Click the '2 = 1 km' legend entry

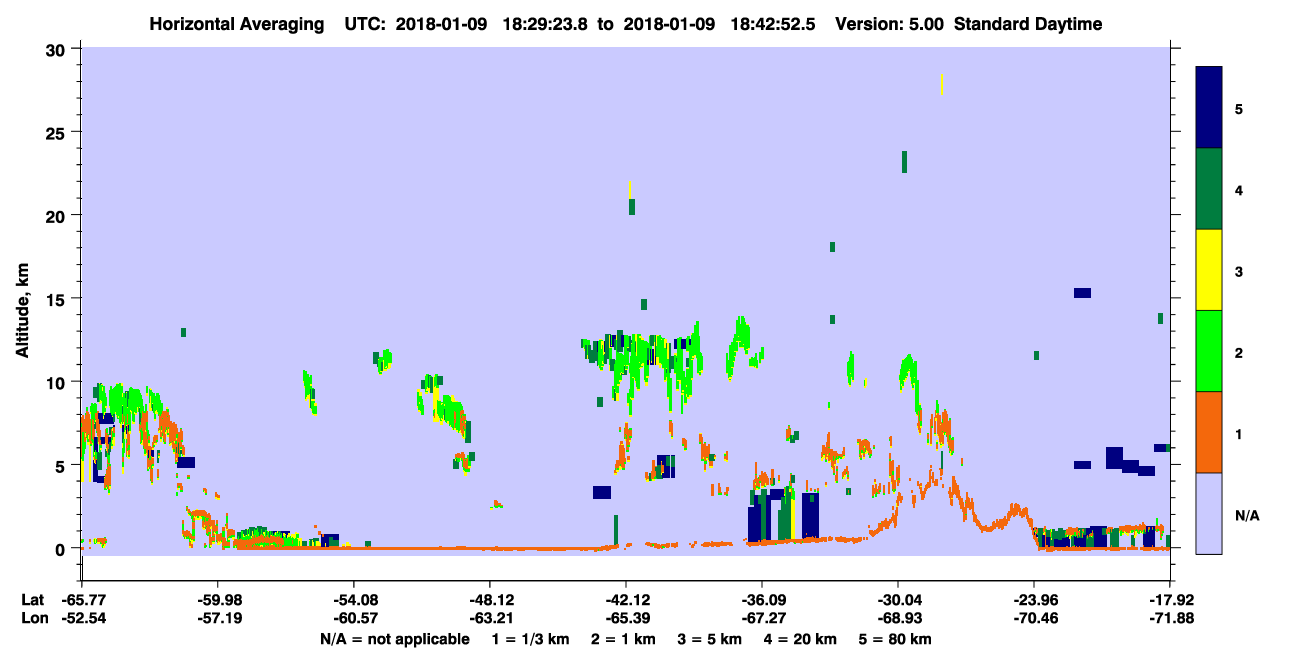(622, 639)
